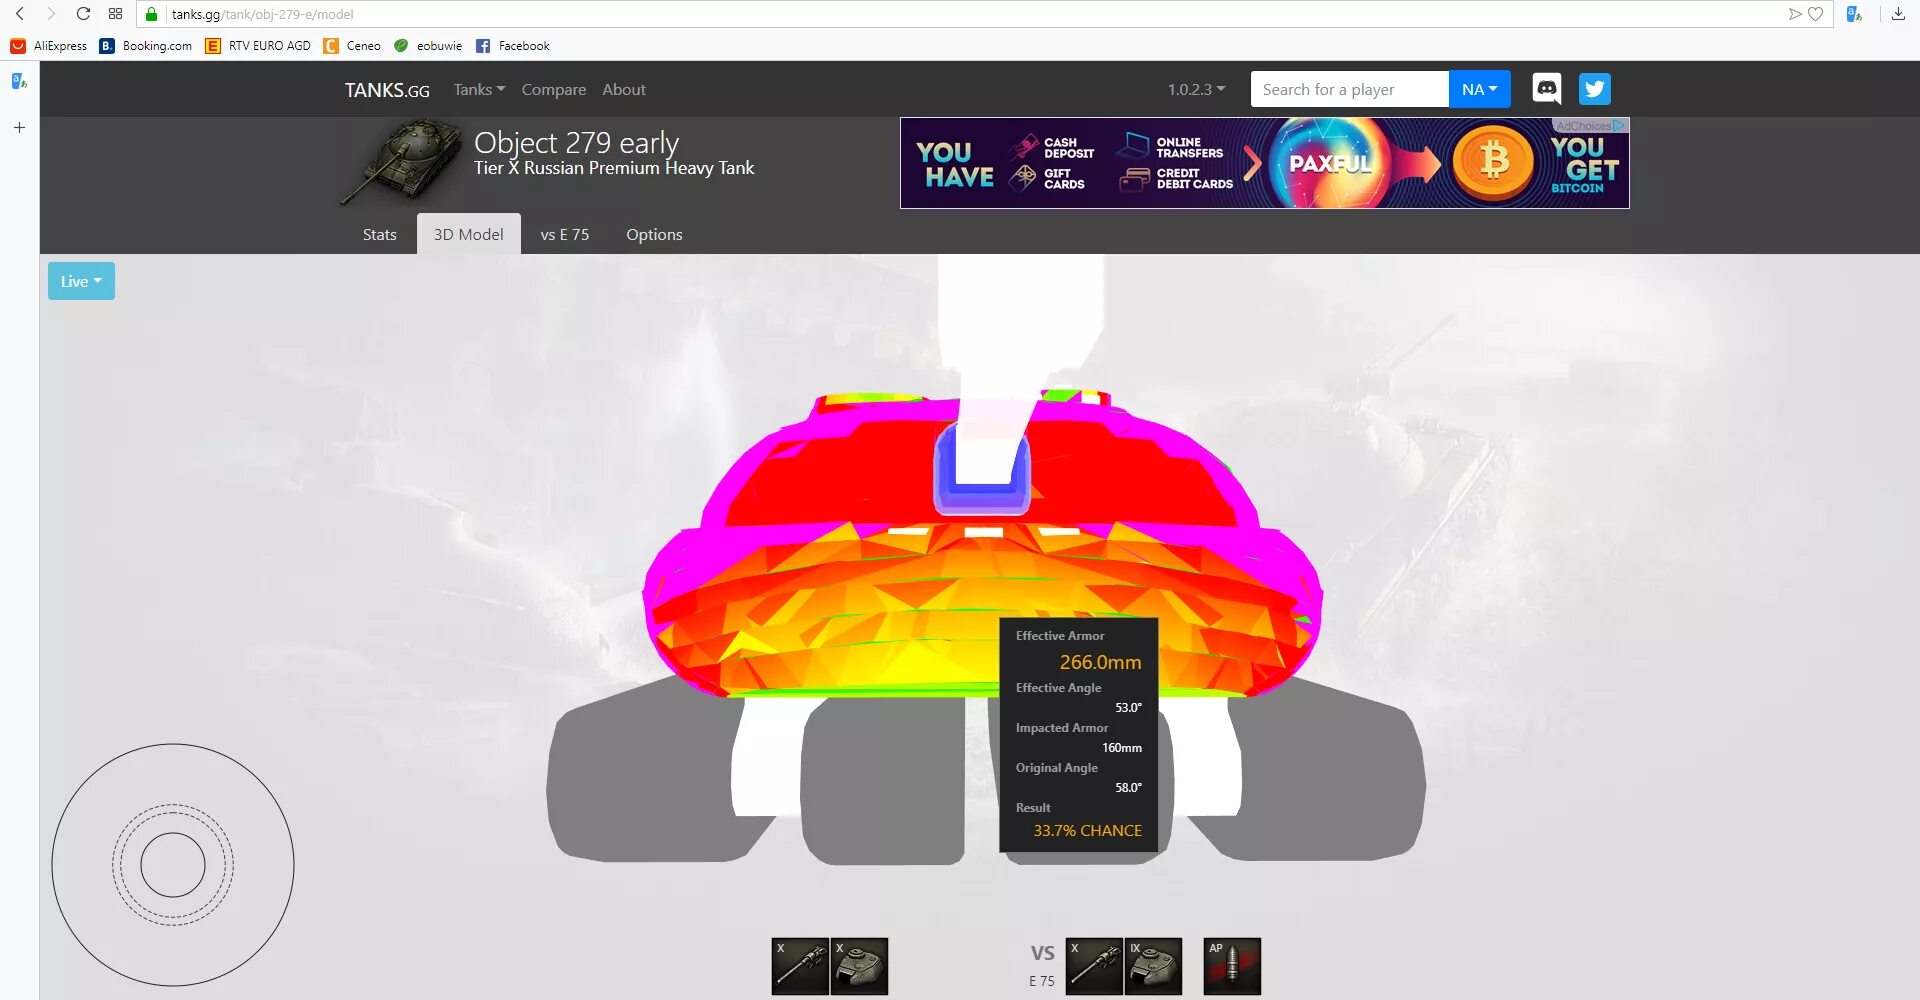Switch to the Stats tab
This screenshot has width=1920, height=1000.
point(379,234)
